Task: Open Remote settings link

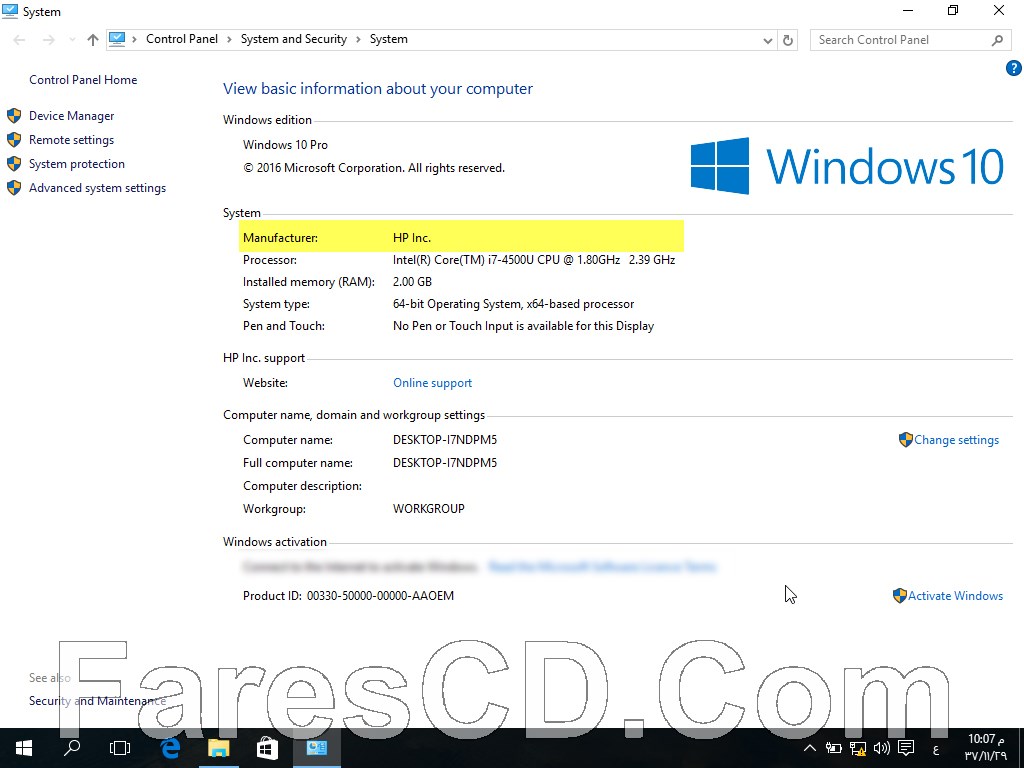Action: 71,140
